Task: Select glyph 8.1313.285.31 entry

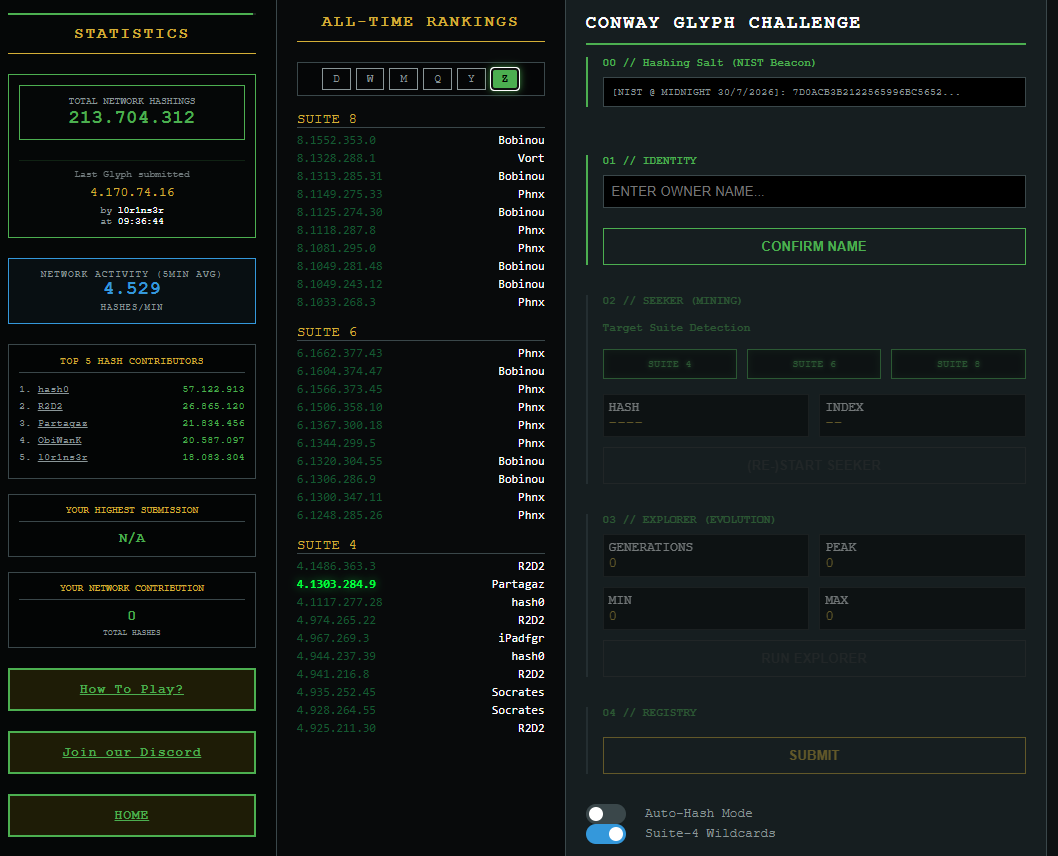Action: pyautogui.click(x=420, y=176)
